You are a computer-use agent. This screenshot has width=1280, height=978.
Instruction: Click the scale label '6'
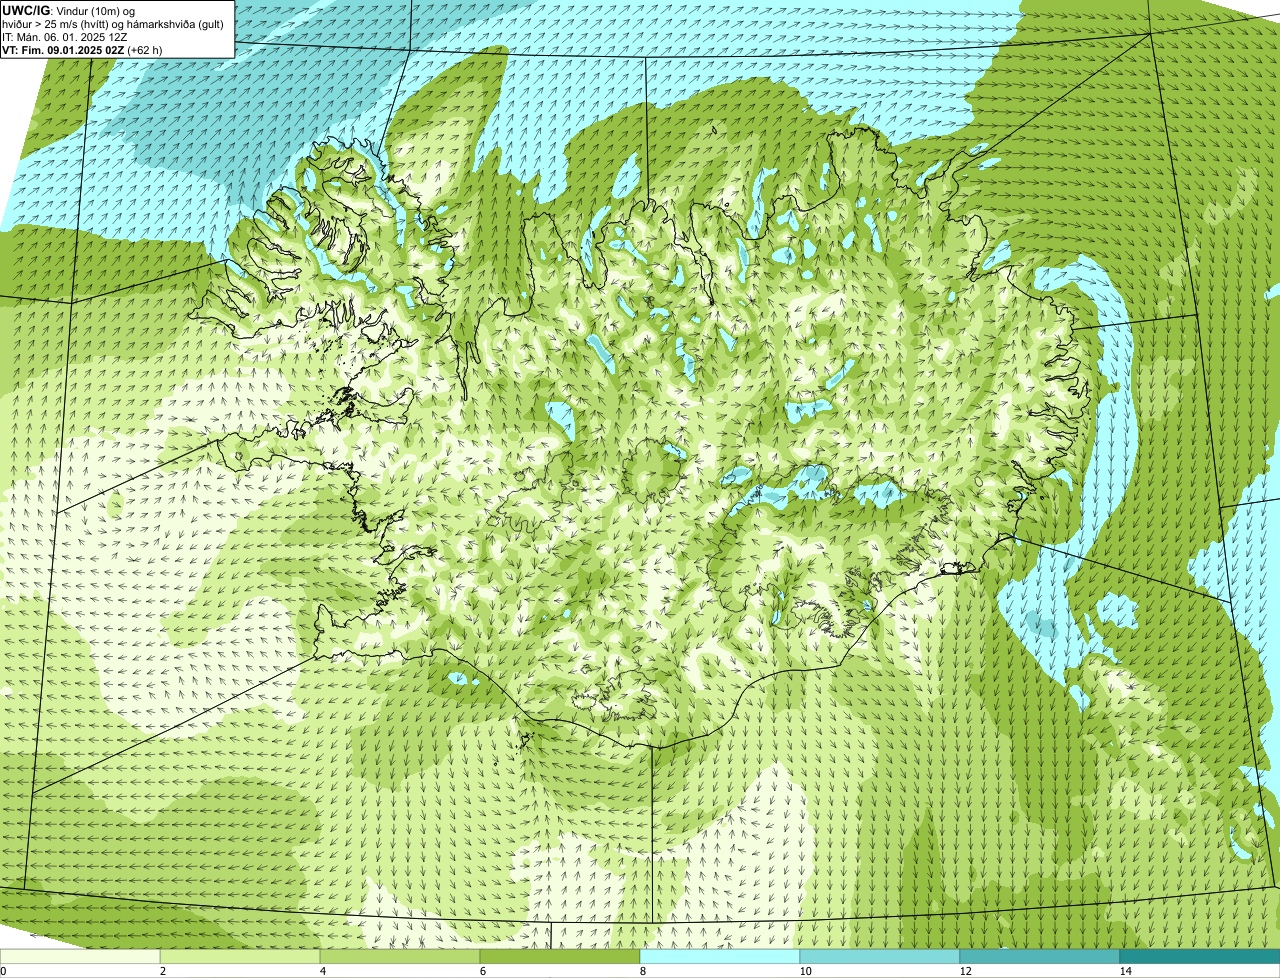tap(482, 971)
